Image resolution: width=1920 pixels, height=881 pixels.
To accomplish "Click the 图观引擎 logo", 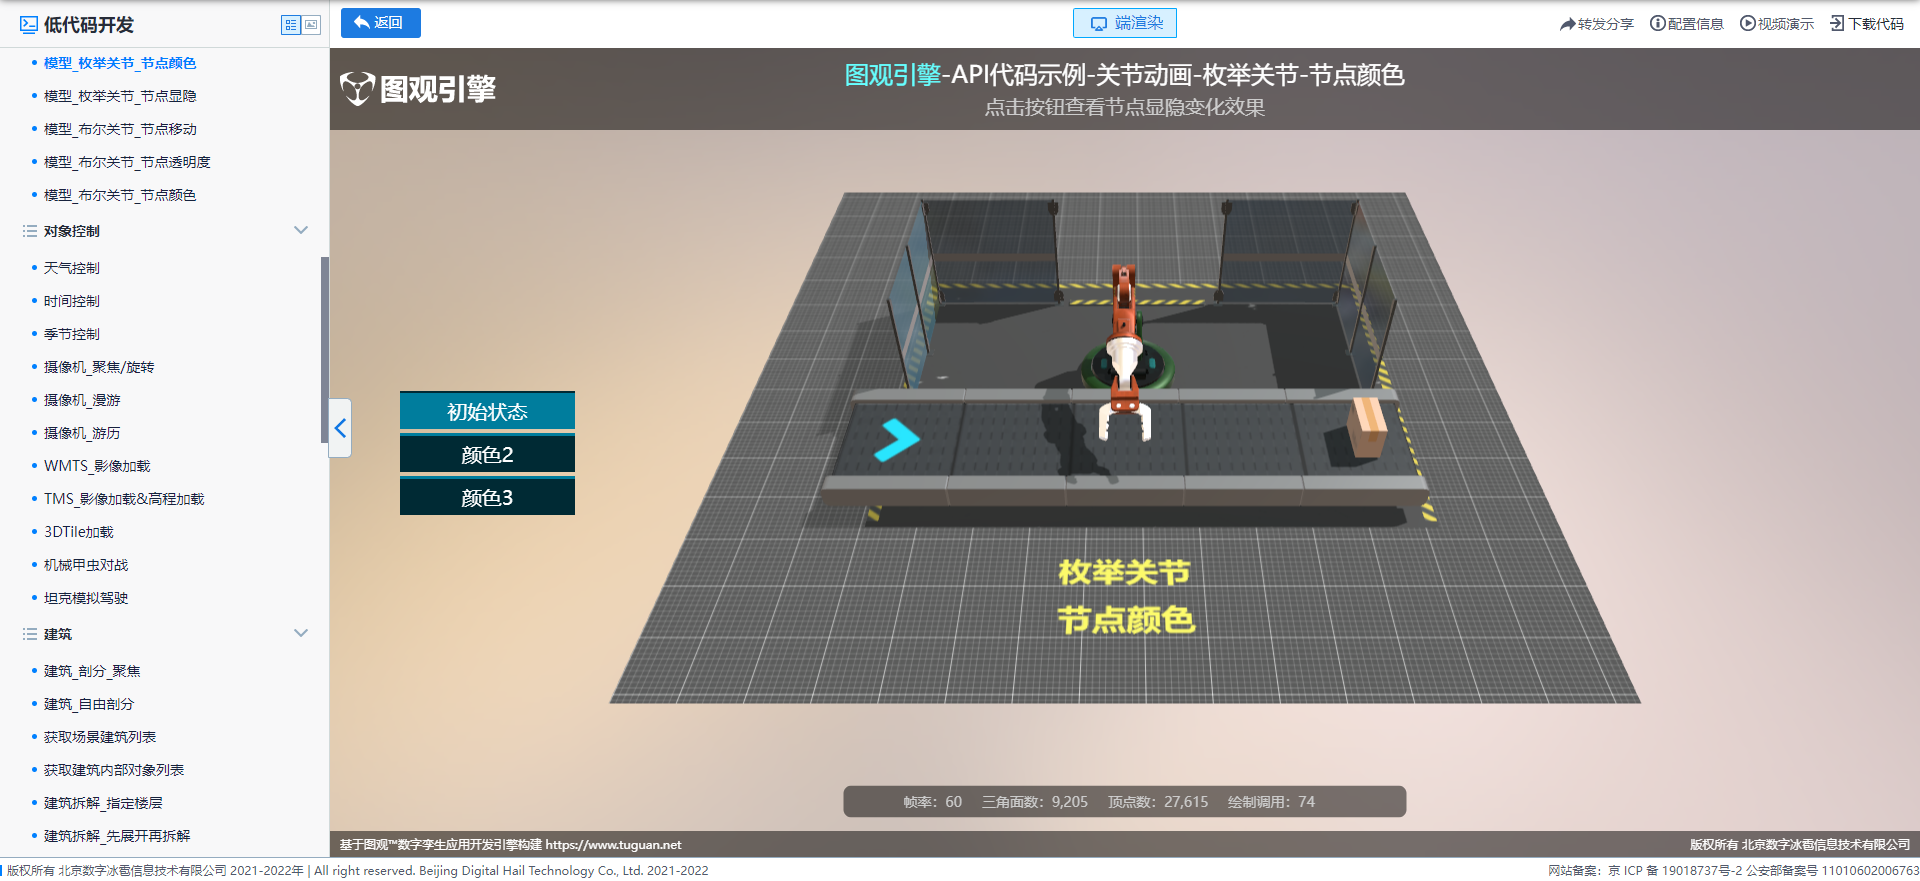I will coord(418,89).
